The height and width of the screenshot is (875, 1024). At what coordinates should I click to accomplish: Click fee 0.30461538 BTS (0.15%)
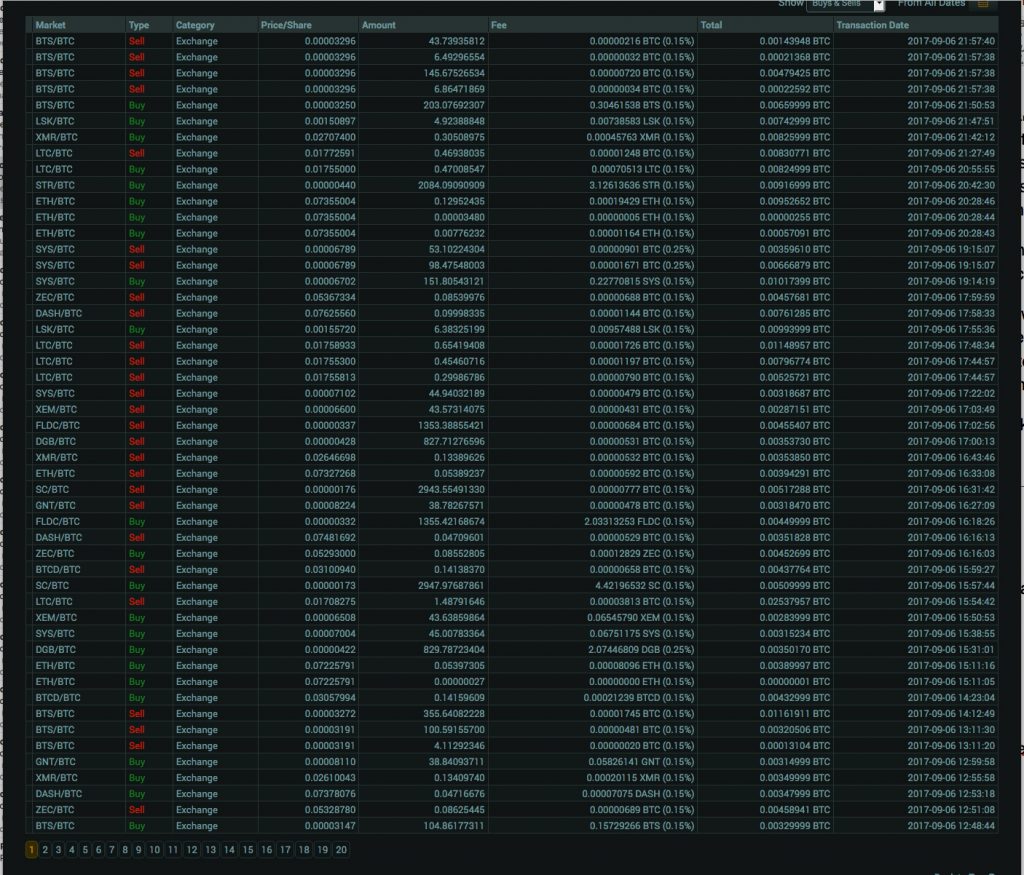(x=642, y=105)
